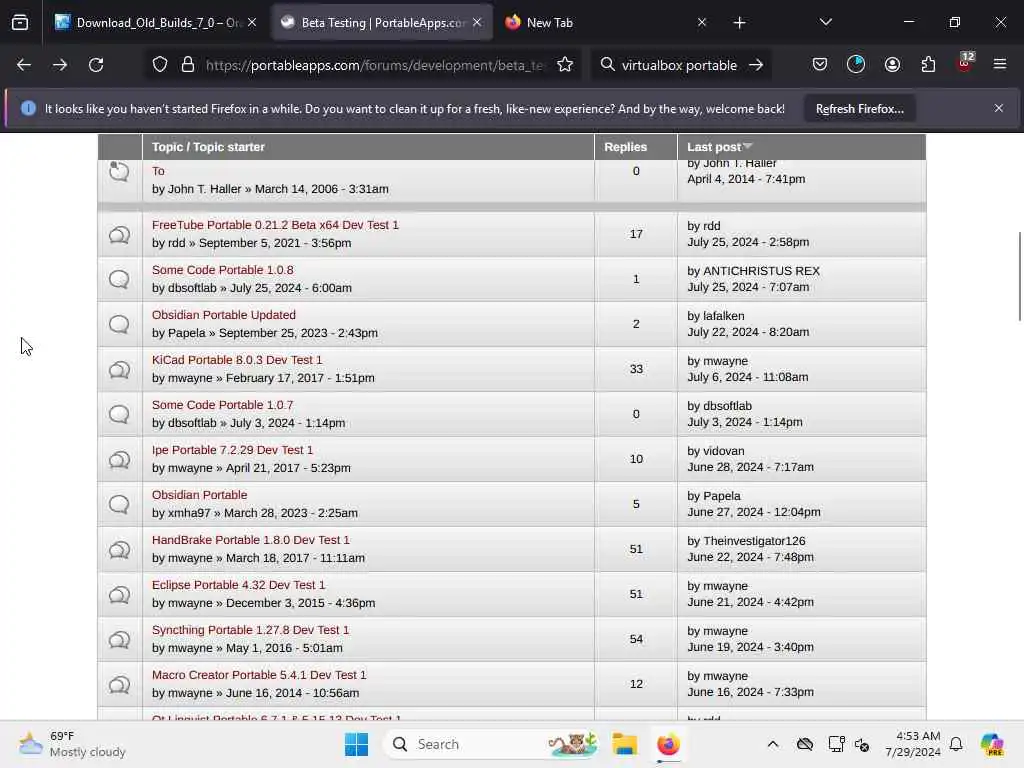
Task: Click the topic icon for Some Code Portable 1.0.8 row
Action: point(120,280)
